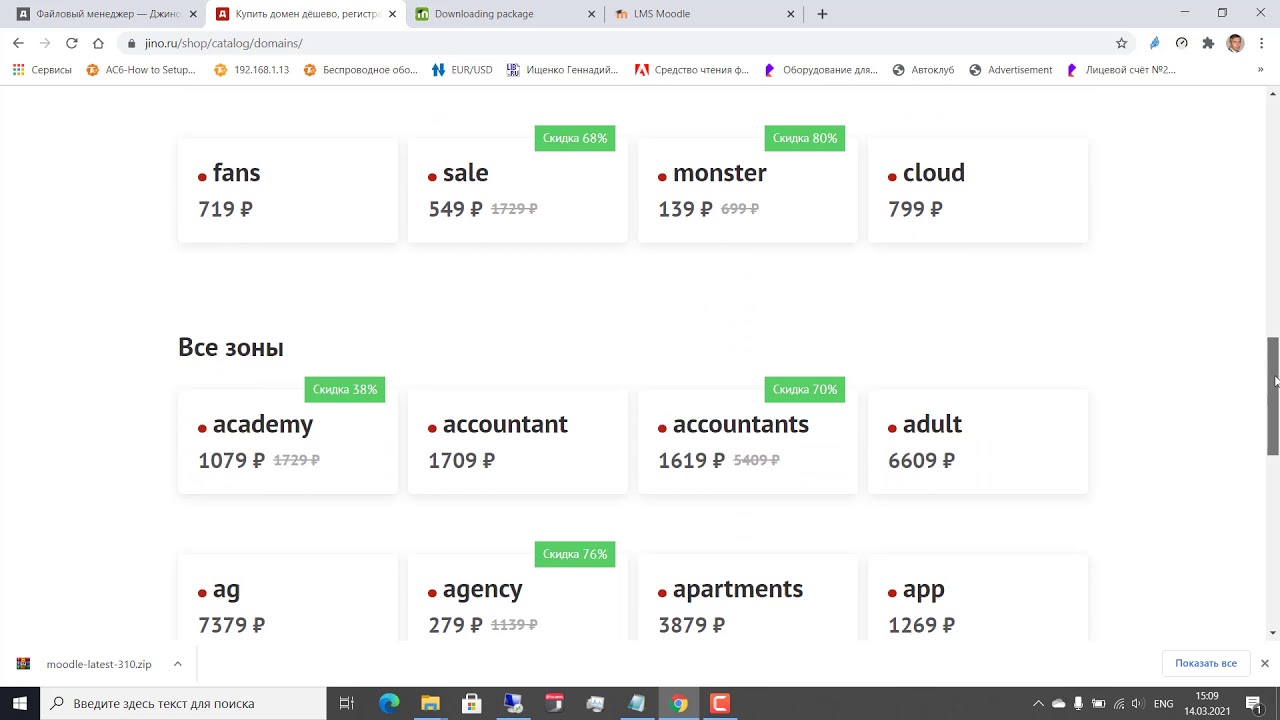
Task: Close the Downloading package tab
Action: 591,14
